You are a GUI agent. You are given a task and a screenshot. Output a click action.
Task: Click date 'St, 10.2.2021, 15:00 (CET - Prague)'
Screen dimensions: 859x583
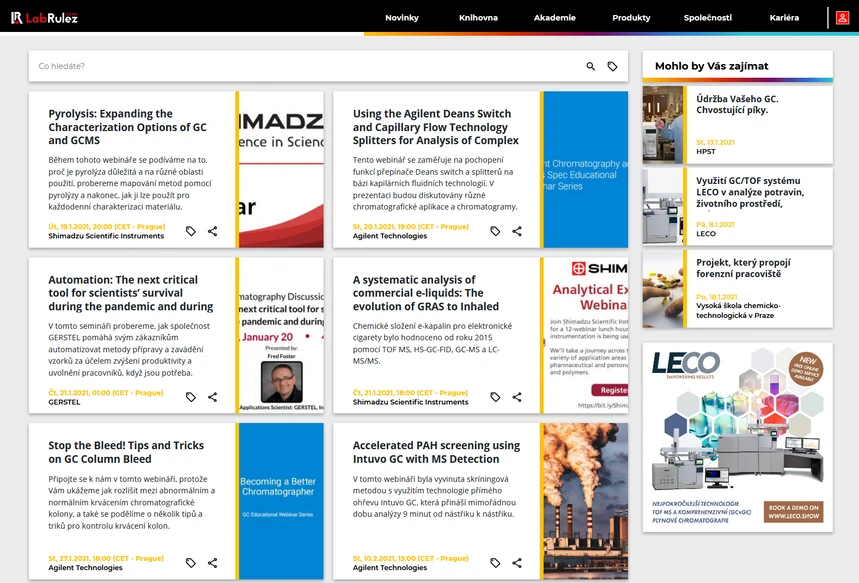click(411, 558)
